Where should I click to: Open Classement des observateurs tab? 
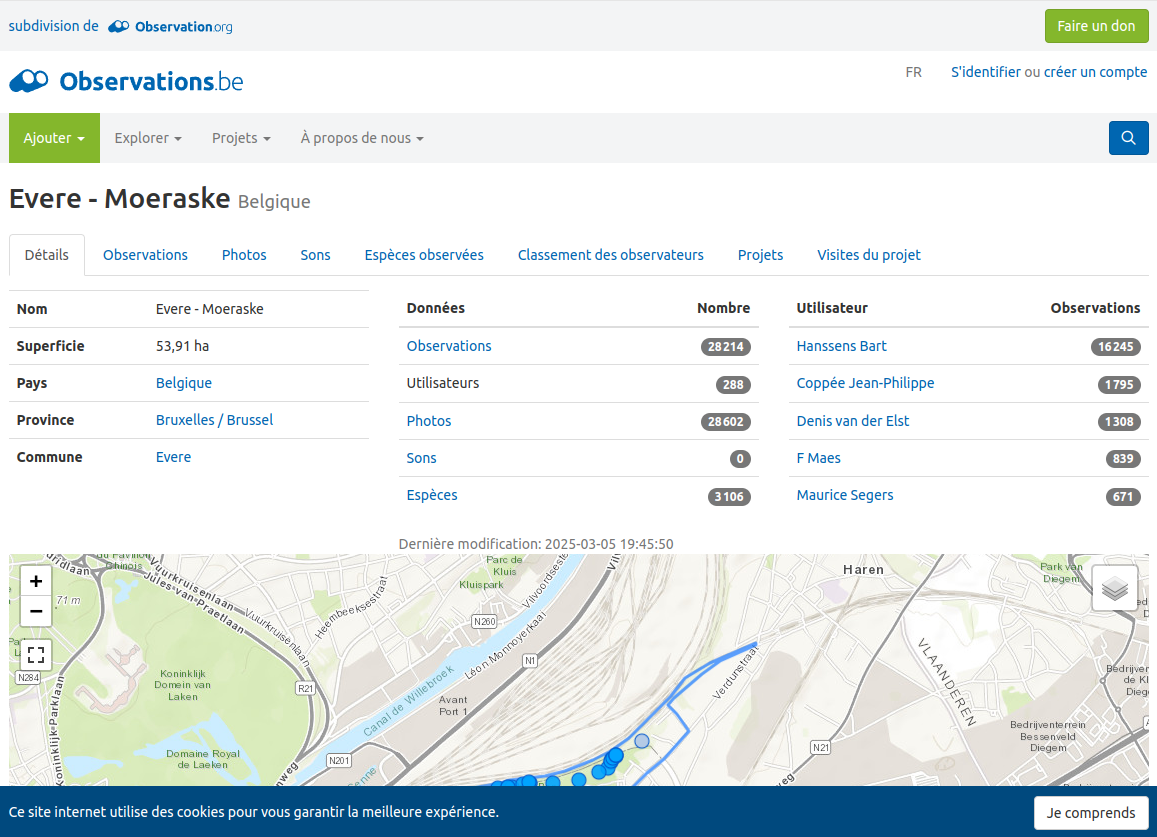611,255
